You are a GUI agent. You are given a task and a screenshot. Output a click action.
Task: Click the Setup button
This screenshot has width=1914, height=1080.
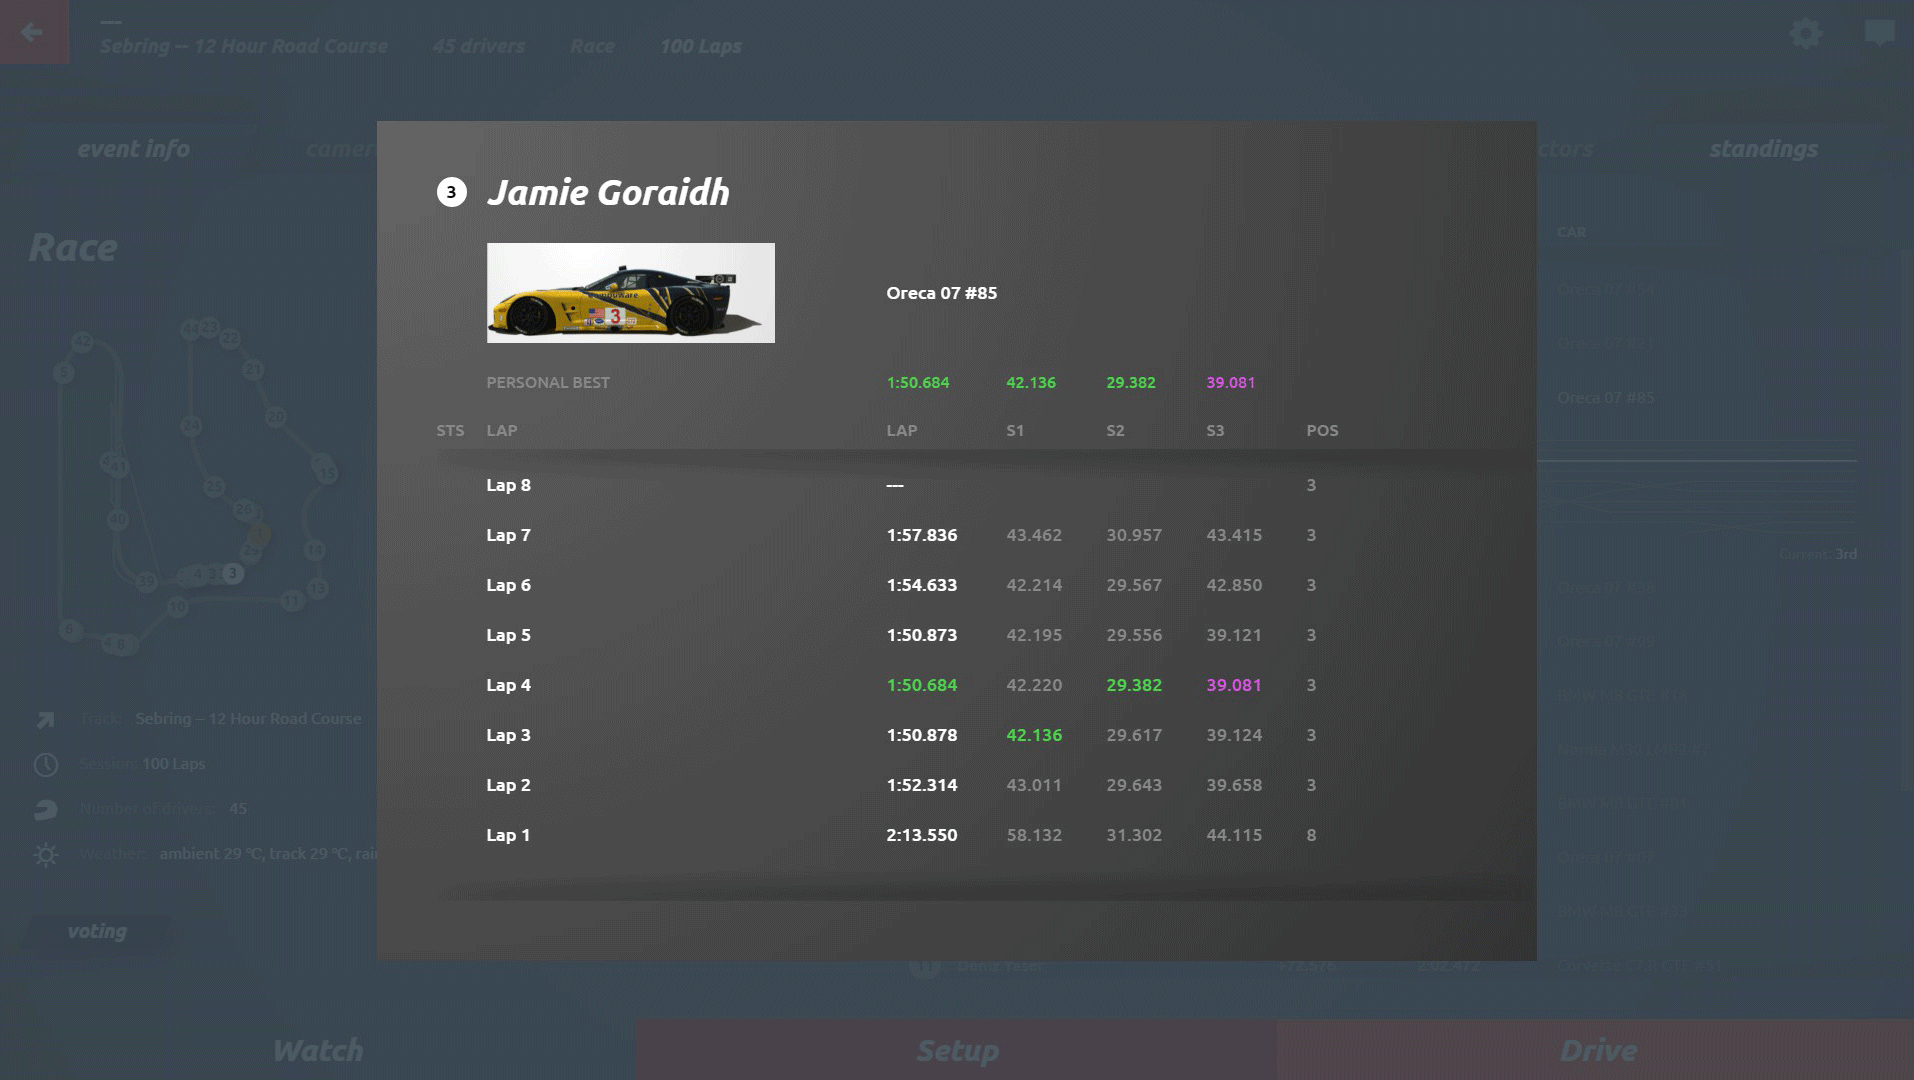[x=957, y=1050]
